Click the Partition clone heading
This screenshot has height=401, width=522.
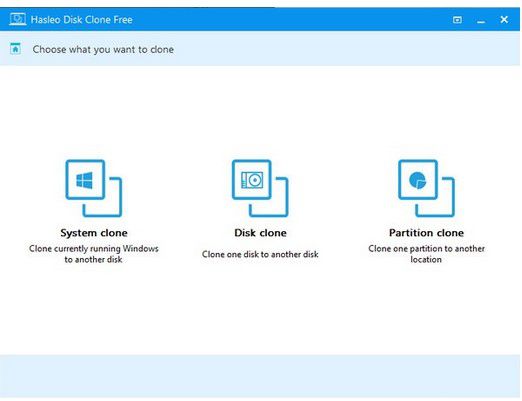(x=426, y=233)
